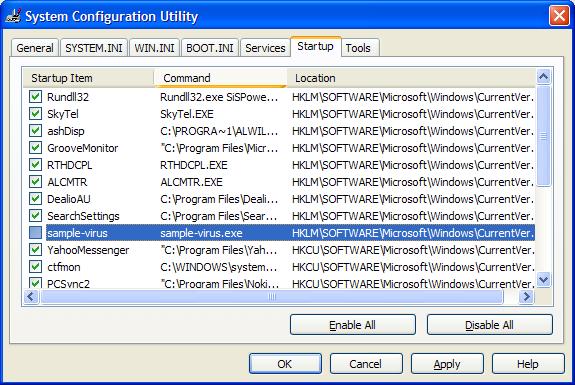Screen dimensions: 575x385
Task: Select the 'ctfmon' row name
Action: [x=64, y=267]
